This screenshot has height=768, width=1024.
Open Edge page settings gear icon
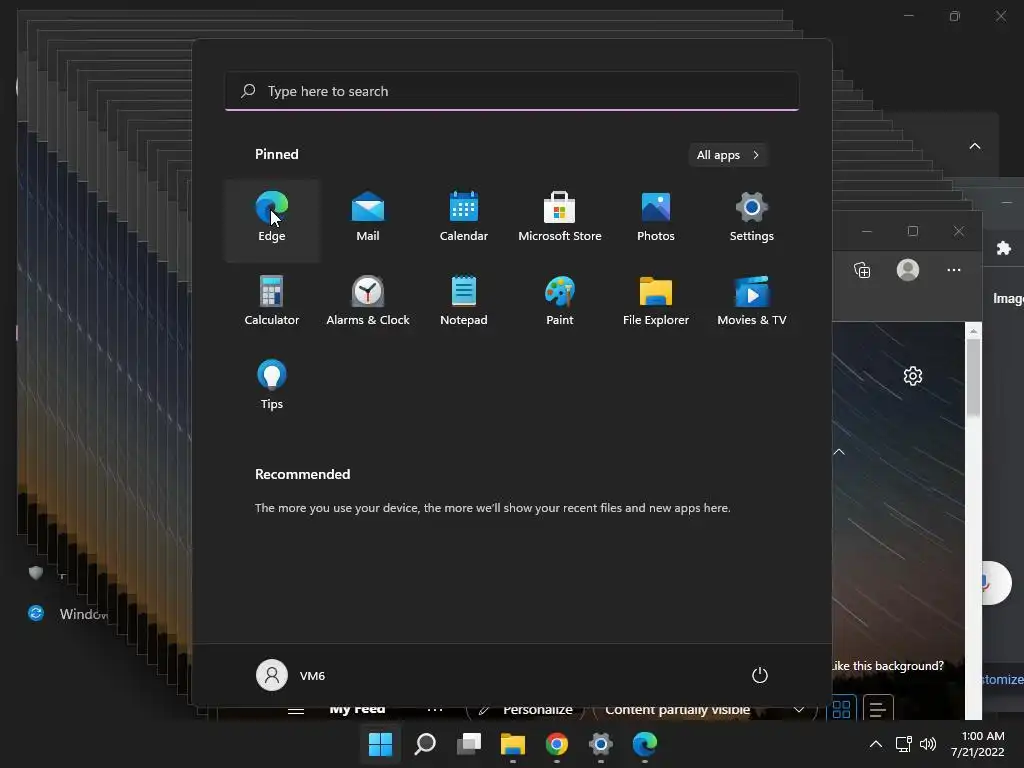point(913,376)
